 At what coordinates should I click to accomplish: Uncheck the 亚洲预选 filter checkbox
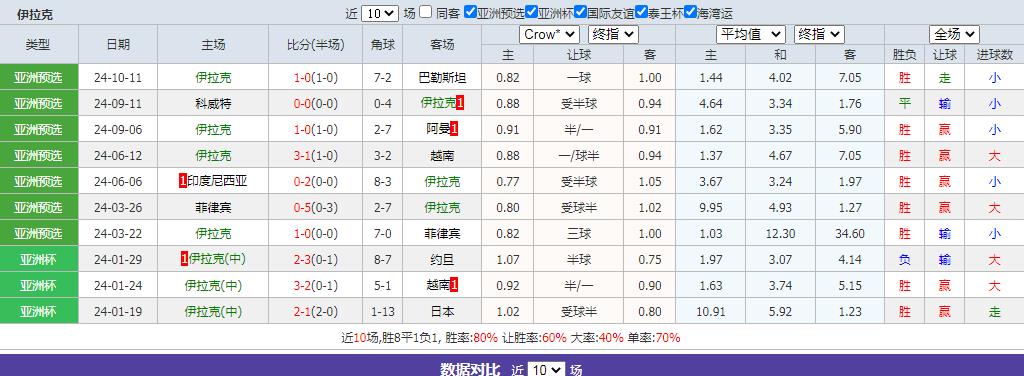pyautogui.click(x=470, y=12)
